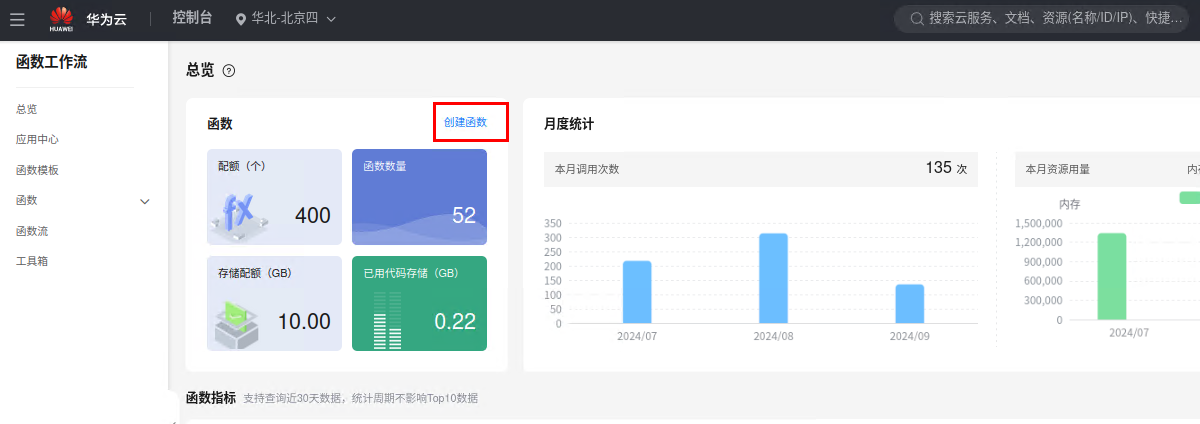The image size is (1200, 424).
Task: Select 函数 in the sidebar
Action: 27,200
